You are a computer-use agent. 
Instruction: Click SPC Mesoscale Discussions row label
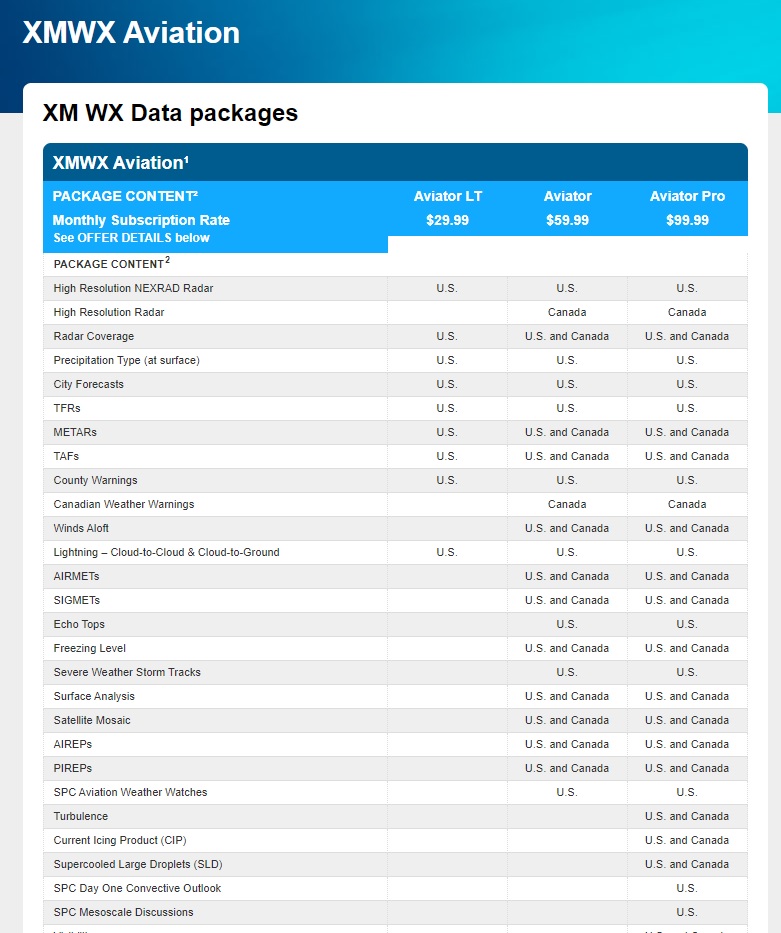123,912
